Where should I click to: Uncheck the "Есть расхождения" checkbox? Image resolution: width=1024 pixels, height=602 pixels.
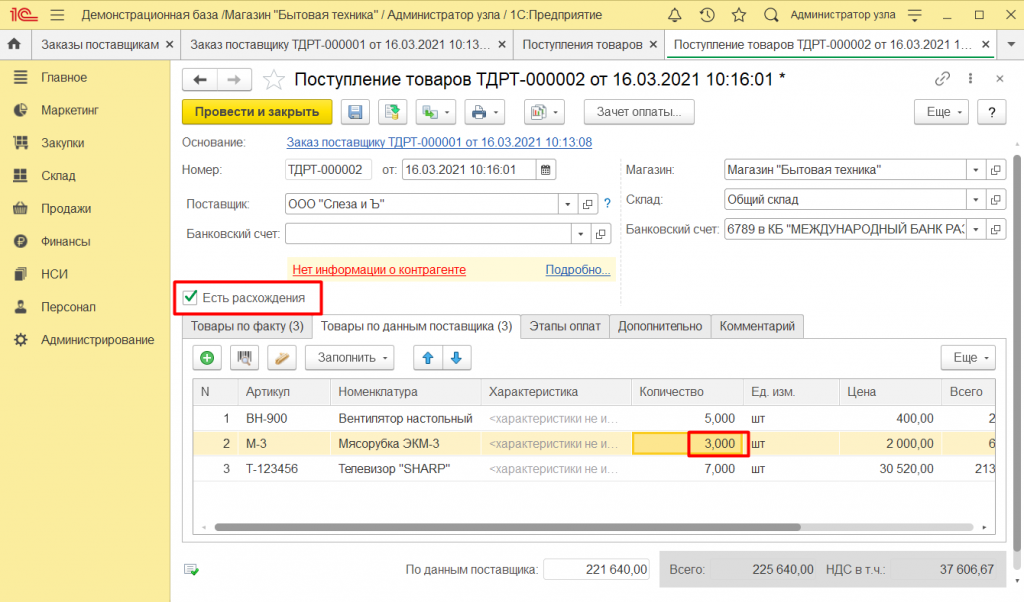(x=188, y=297)
